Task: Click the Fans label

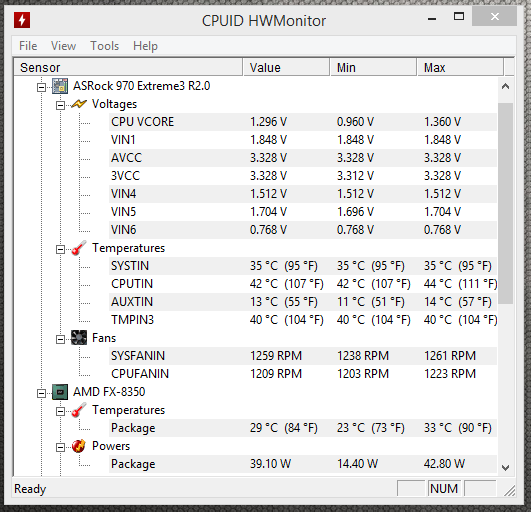Action: (104, 338)
